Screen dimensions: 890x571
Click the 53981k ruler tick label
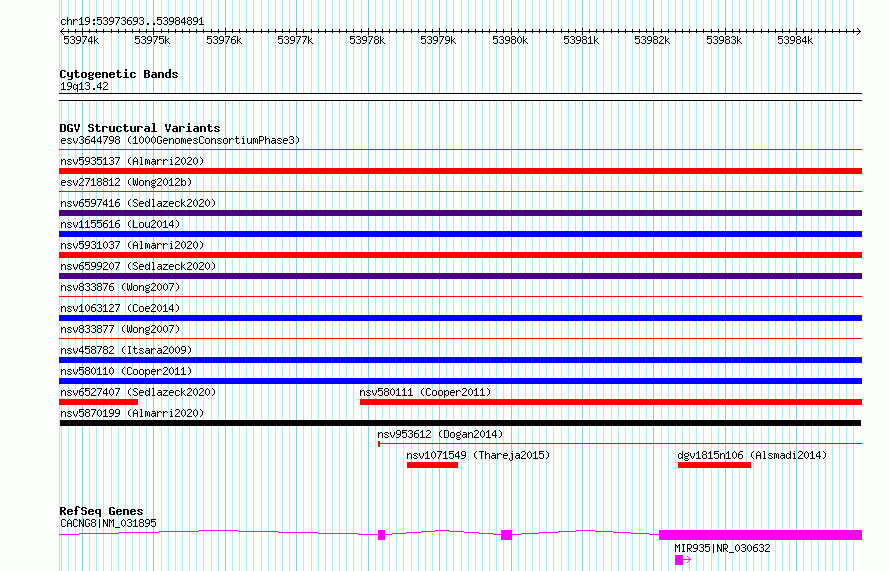[x=581, y=40]
